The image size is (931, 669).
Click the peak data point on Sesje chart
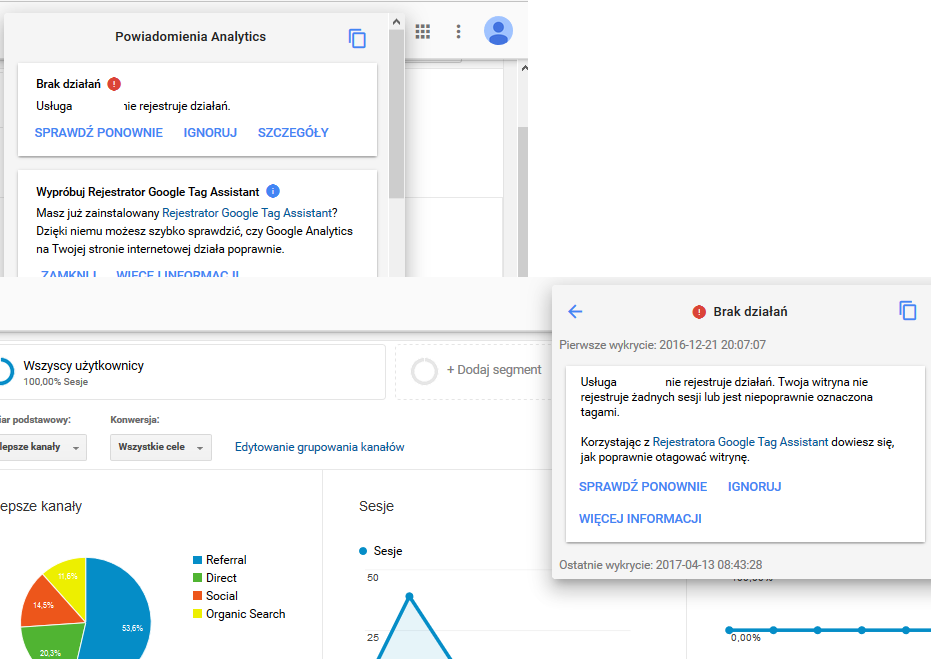click(x=409, y=596)
